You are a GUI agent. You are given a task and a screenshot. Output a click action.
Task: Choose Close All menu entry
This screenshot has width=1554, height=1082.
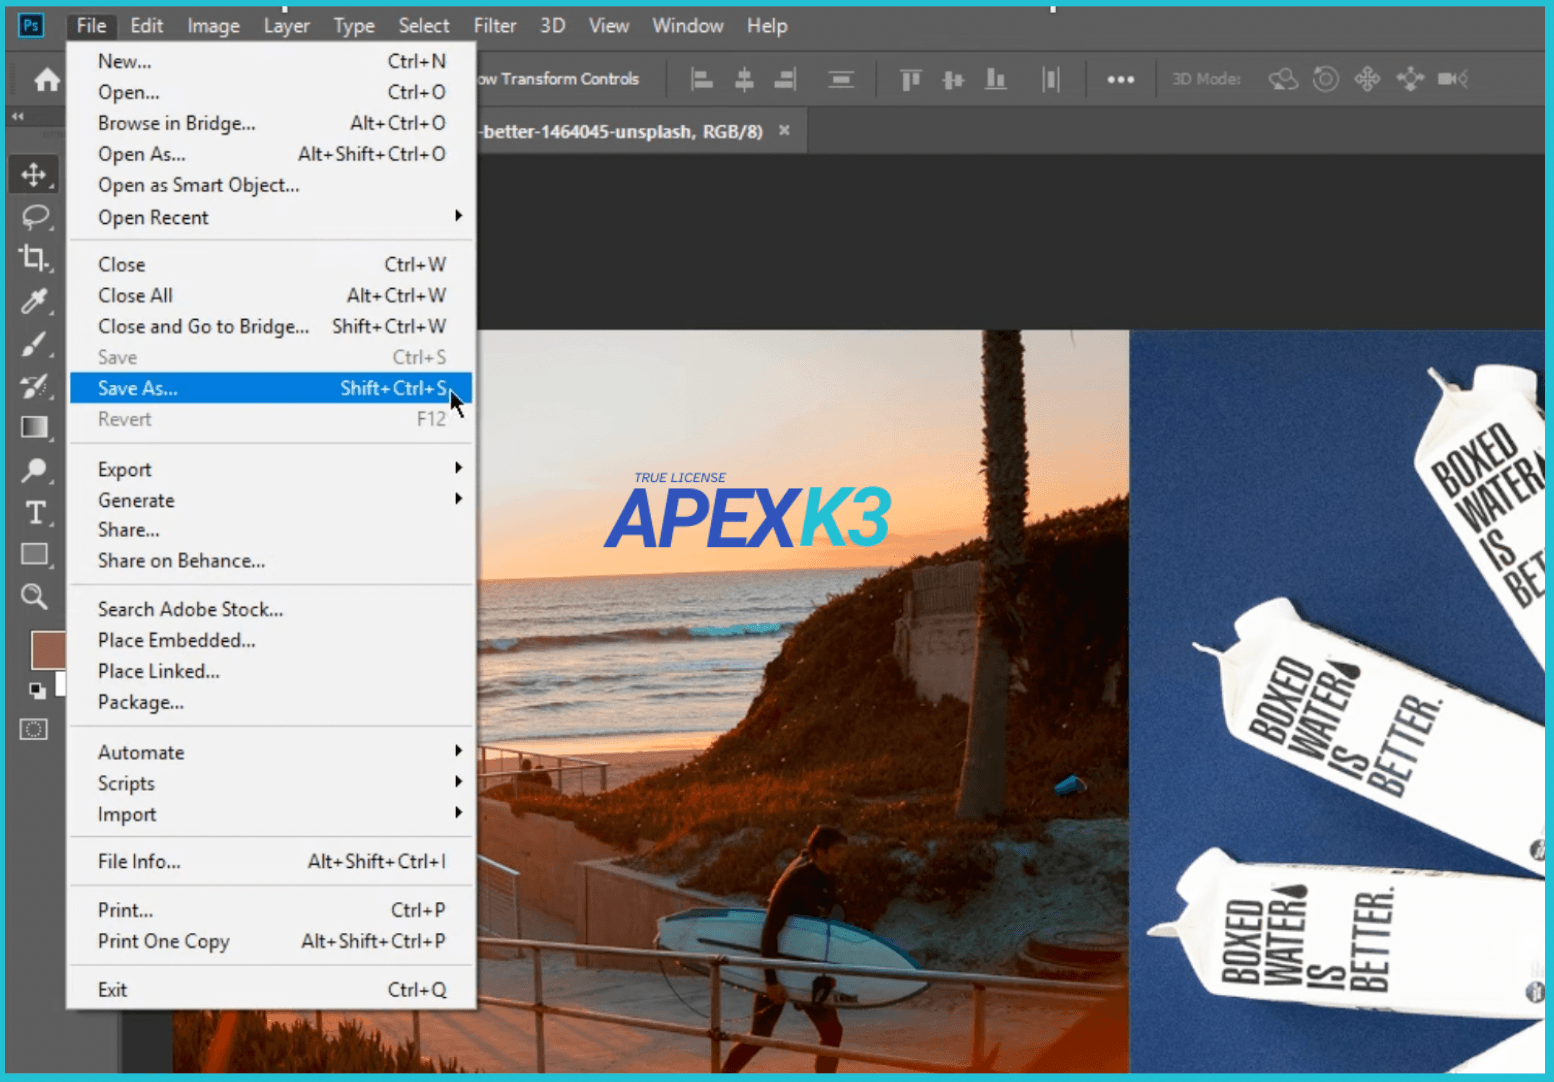point(271,295)
